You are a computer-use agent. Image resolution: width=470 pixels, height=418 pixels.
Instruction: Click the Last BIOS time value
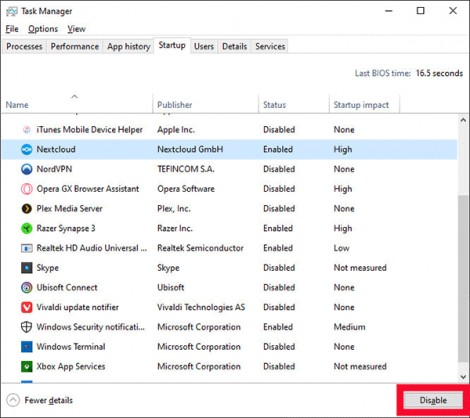point(439,73)
